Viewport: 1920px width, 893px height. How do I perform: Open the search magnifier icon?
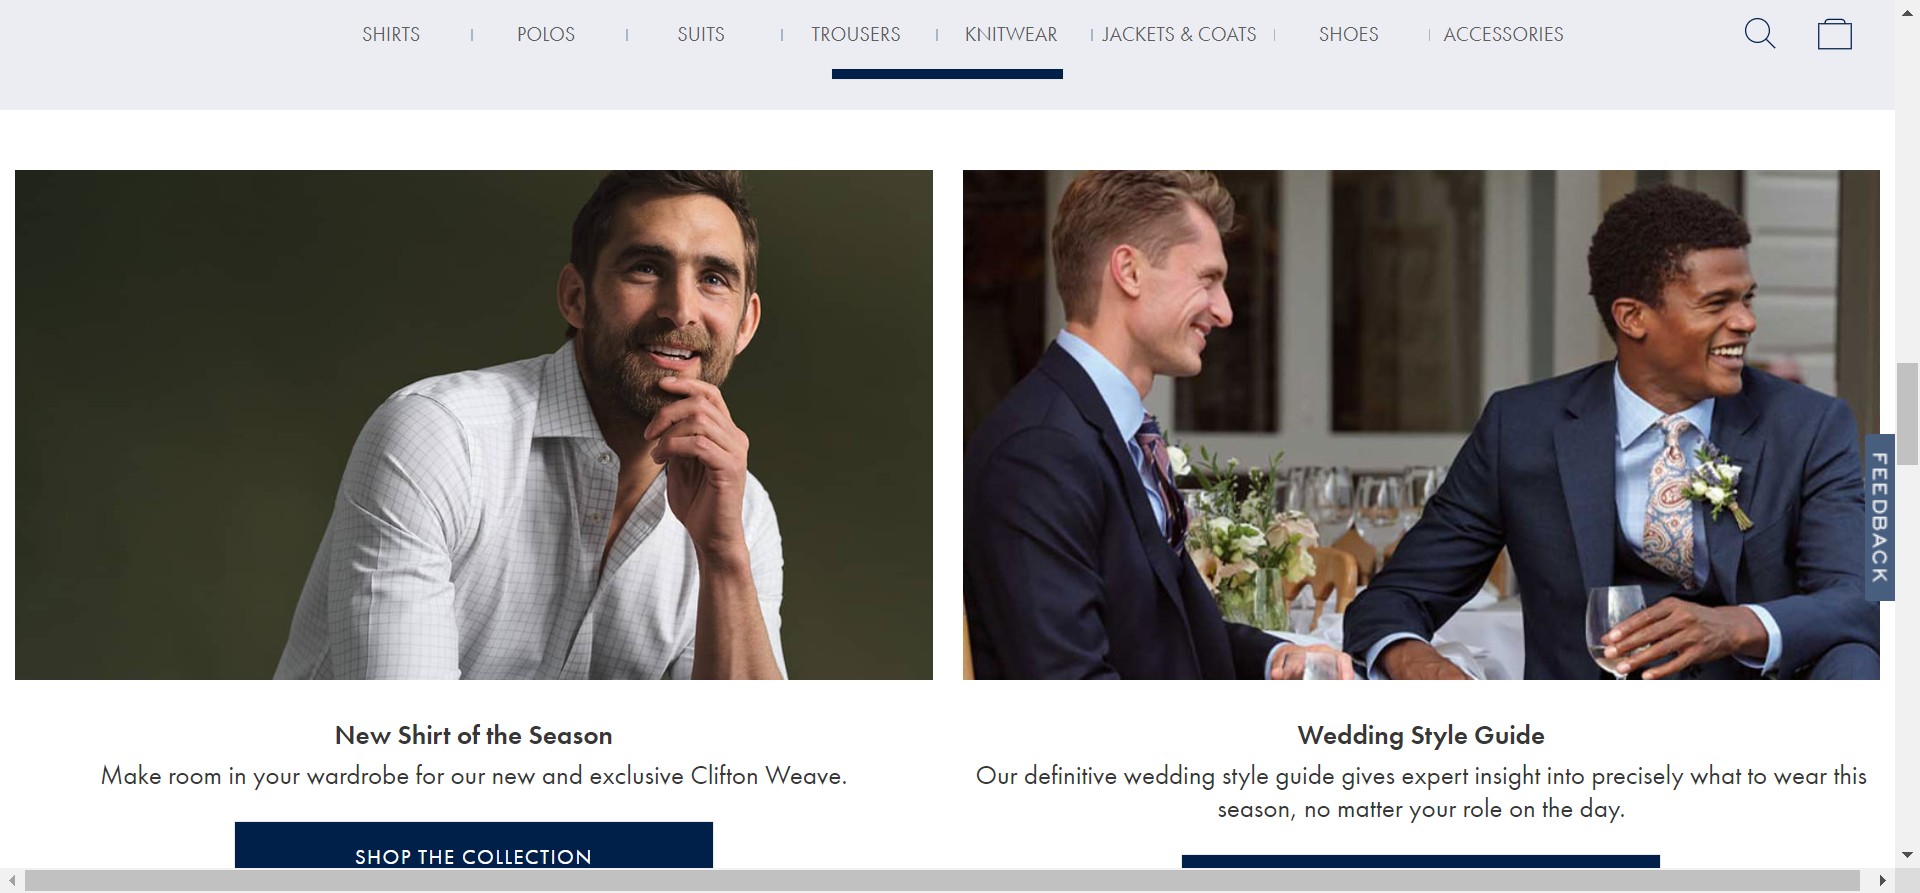1759,33
